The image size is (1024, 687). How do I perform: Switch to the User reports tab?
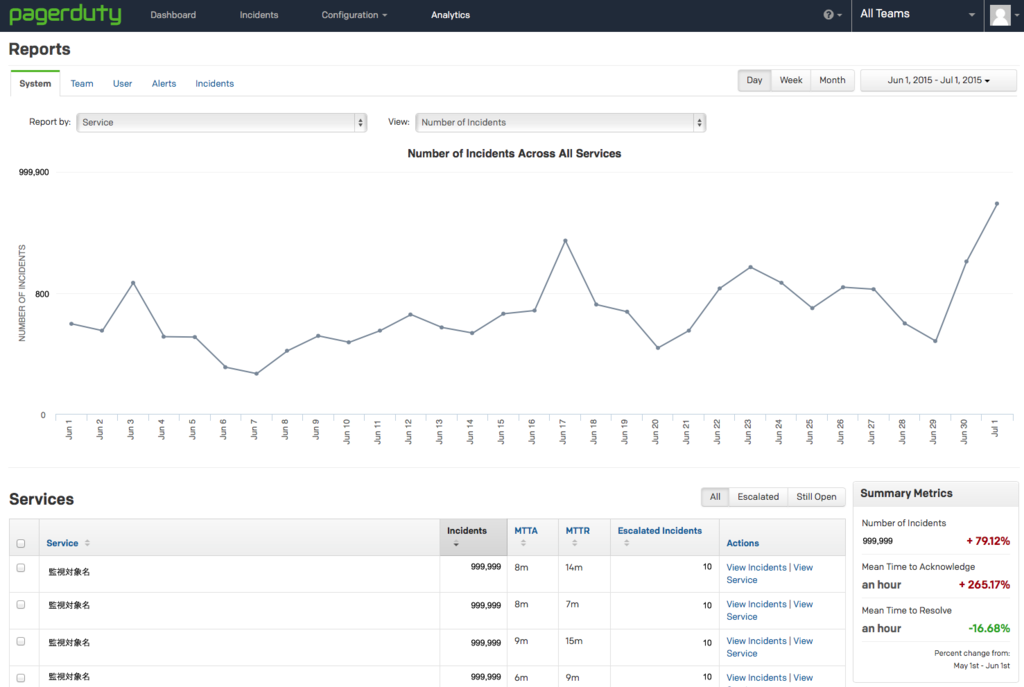(x=122, y=84)
